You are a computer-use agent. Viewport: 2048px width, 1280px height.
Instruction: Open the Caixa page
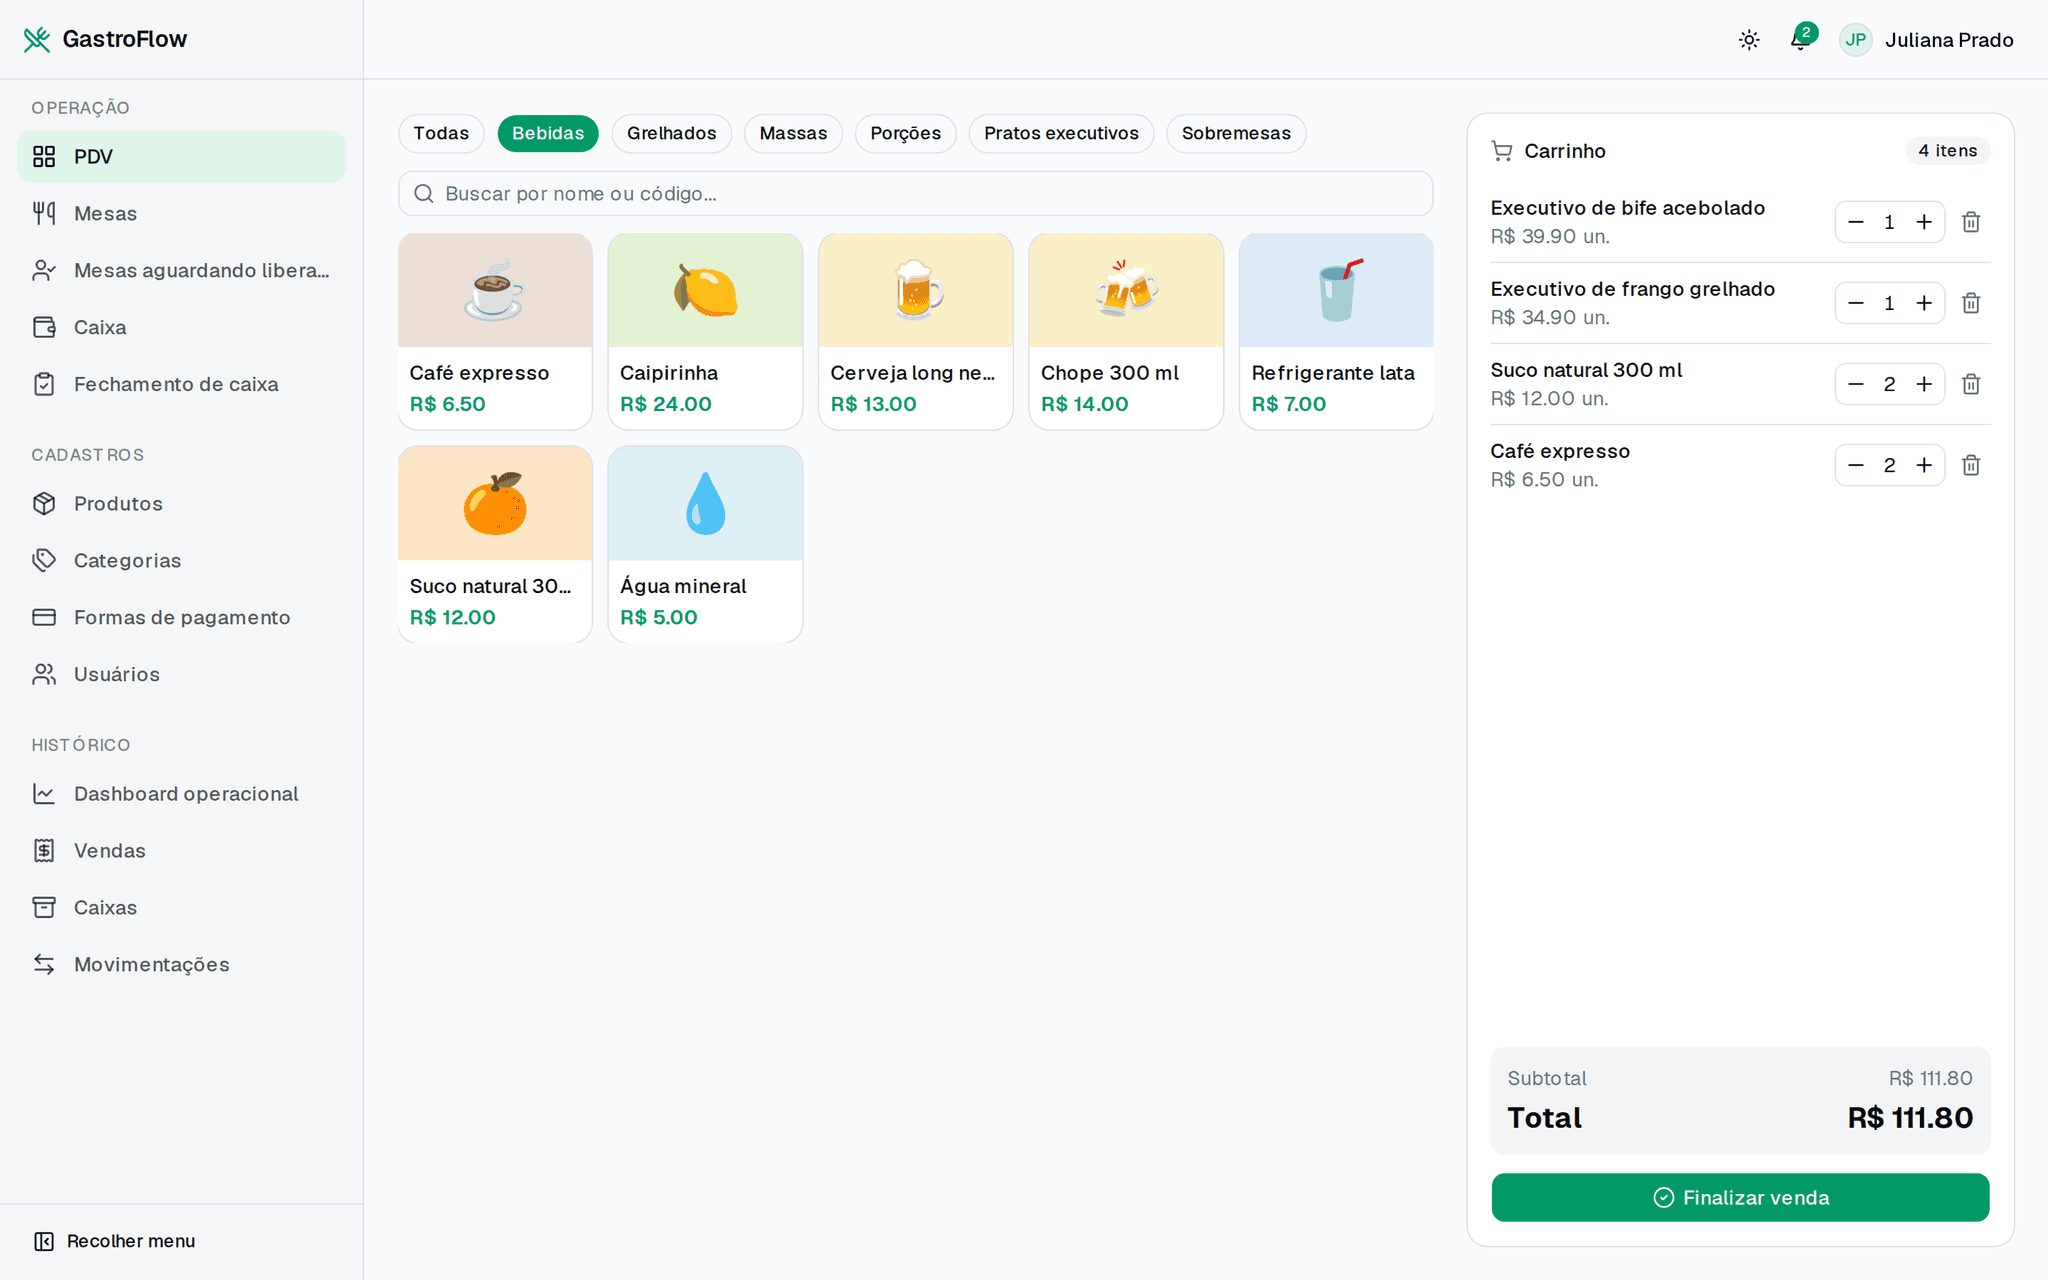pos(181,327)
